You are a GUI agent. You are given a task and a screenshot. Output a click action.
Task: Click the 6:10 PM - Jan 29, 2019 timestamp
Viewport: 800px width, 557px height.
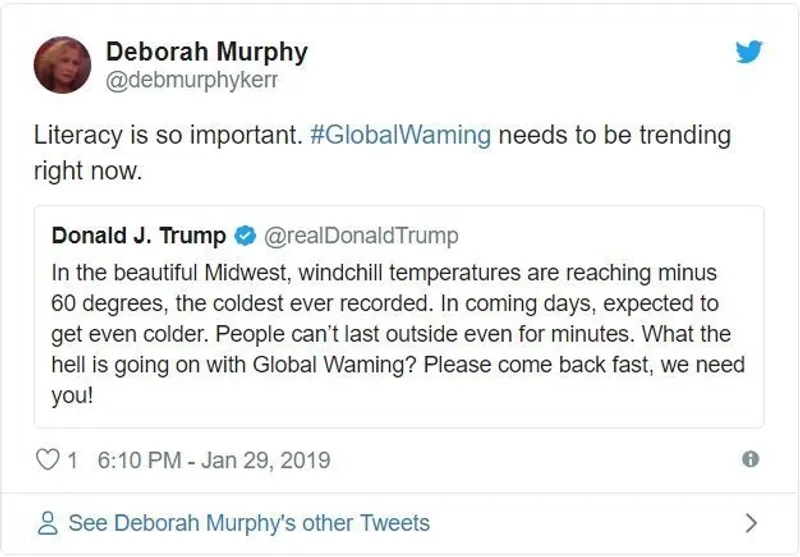click(213, 460)
